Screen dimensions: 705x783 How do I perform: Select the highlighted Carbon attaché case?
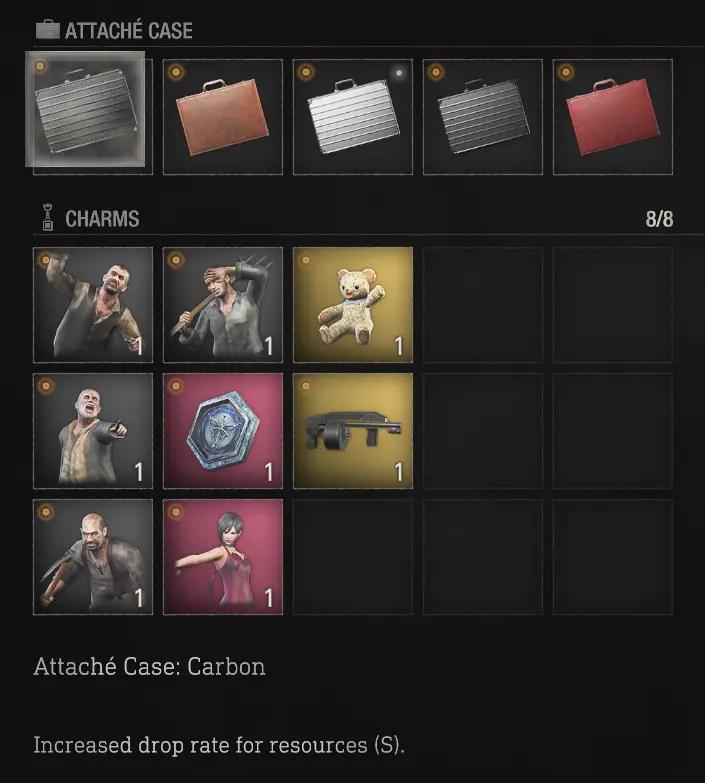coord(85,109)
